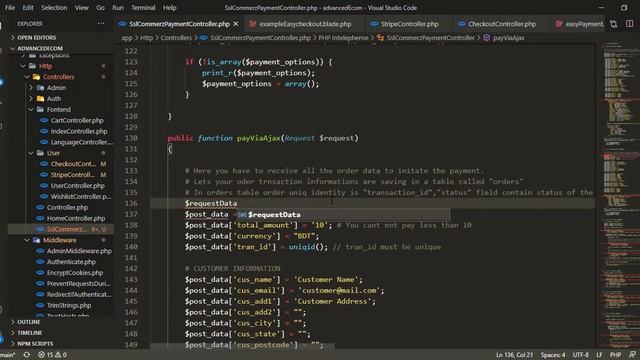
Task: Click Ln 136, Col 21 cursor position
Action: tap(514, 355)
